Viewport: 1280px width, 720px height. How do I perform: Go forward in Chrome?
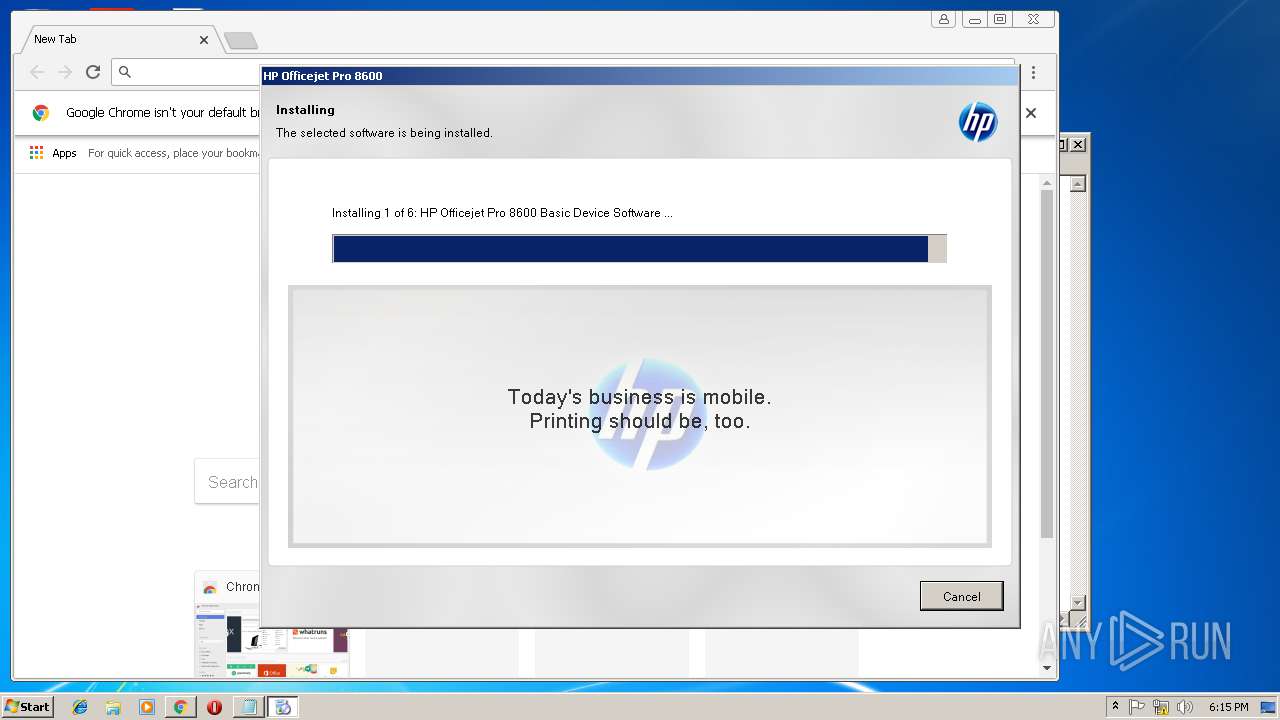click(65, 72)
